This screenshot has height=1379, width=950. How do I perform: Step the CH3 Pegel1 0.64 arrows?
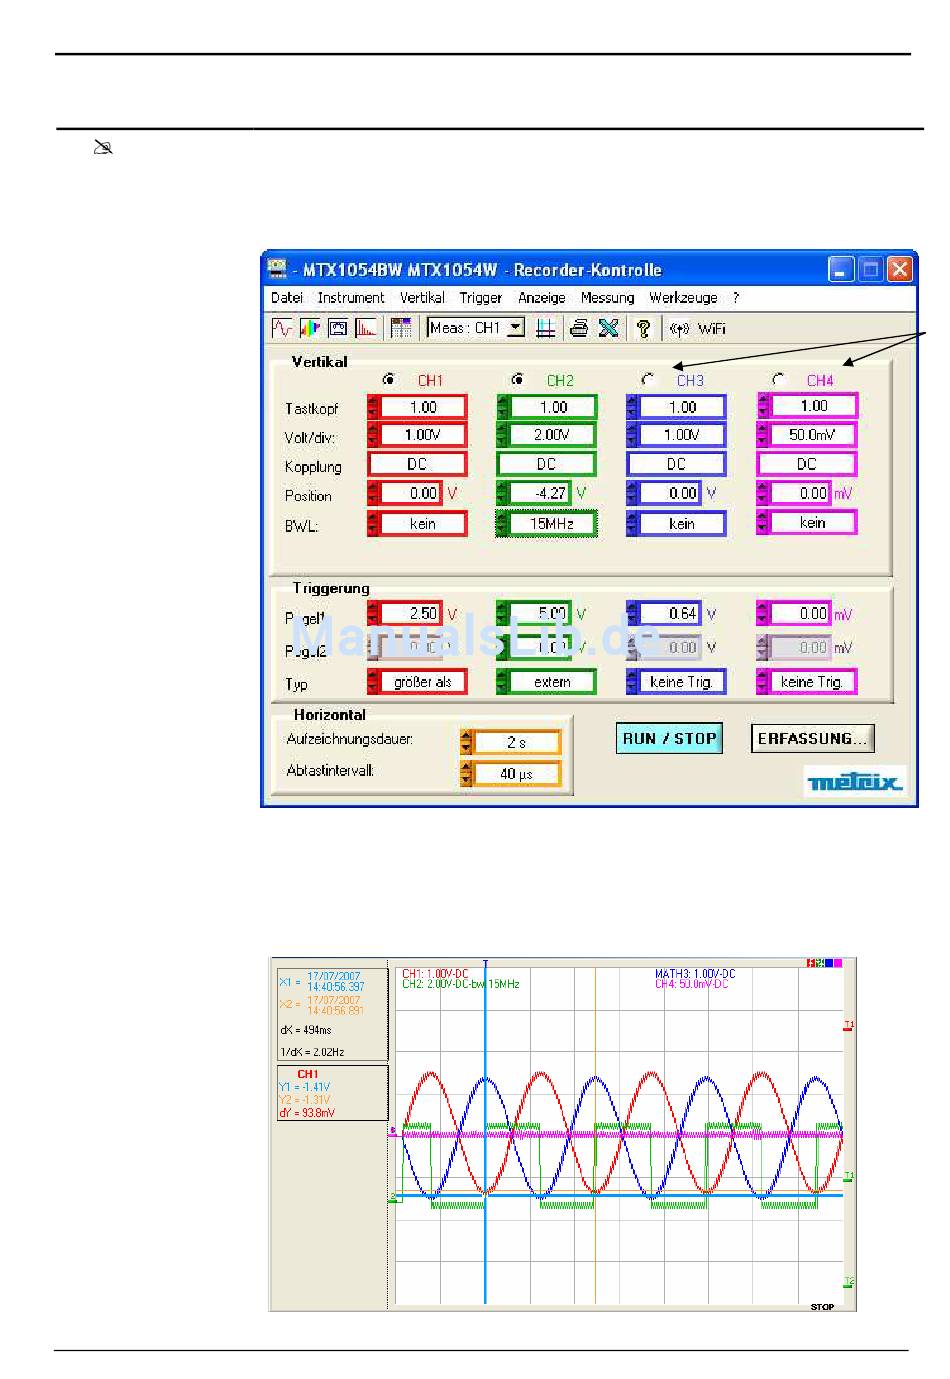point(633,614)
